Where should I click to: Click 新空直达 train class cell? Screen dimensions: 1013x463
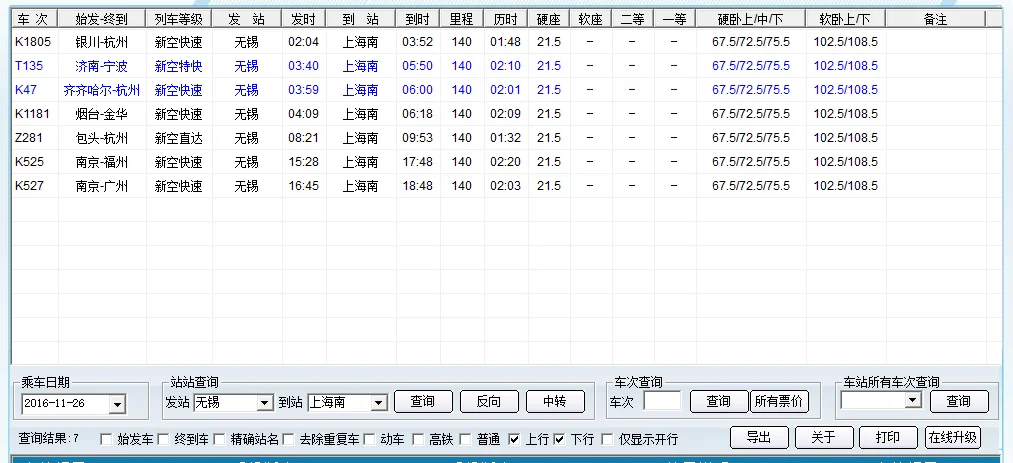(178, 138)
